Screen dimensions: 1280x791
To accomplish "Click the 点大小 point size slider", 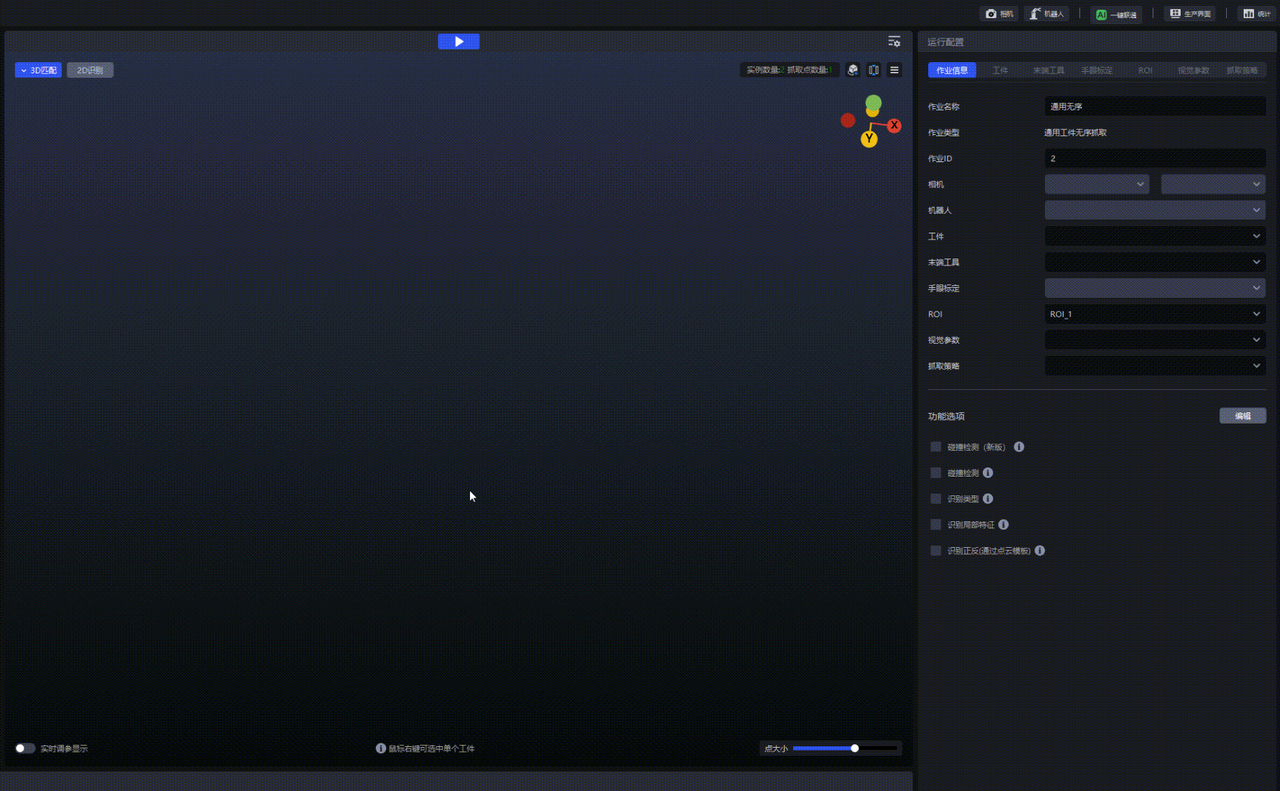I will point(845,748).
